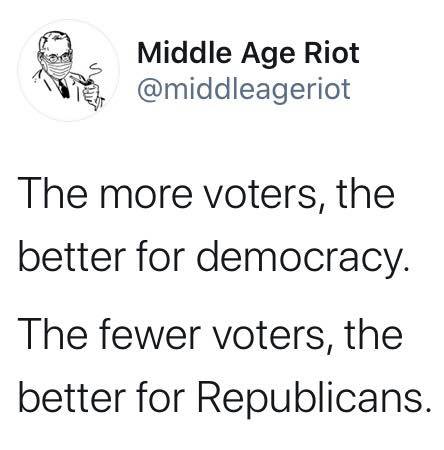Click the word 'Middle' in display name
The image size is (444, 450).
click(x=184, y=53)
